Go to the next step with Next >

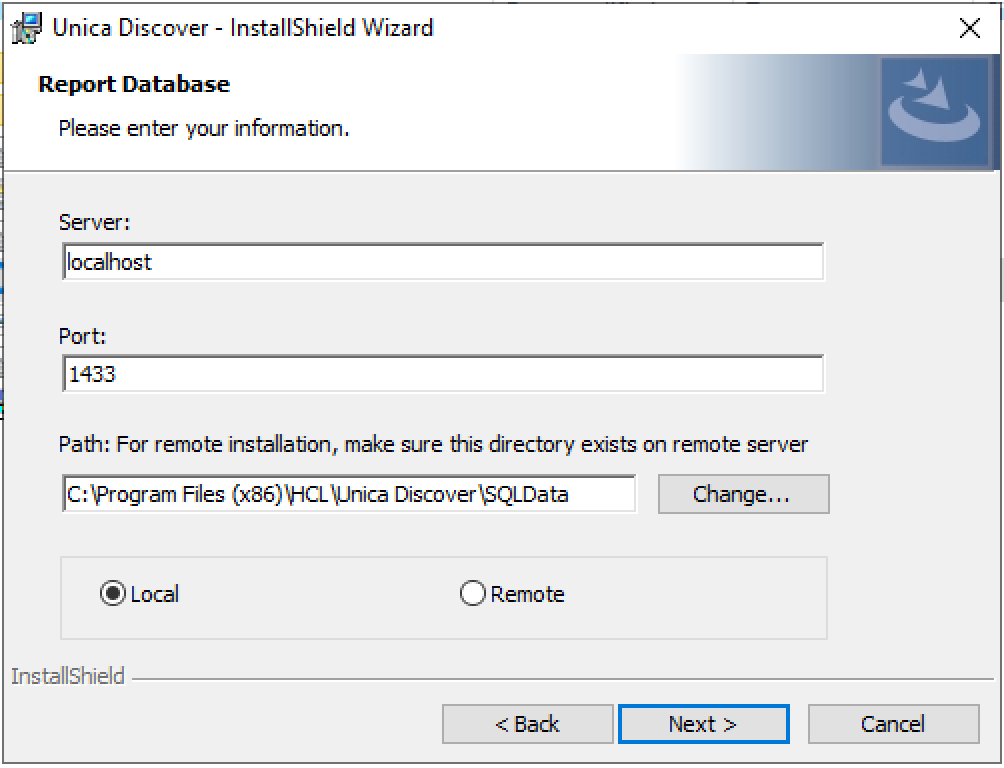(x=703, y=724)
